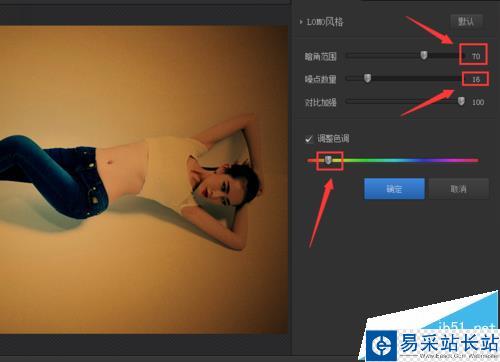Click the 调整色调 label text
Image resolution: width=500 pixels, height=362 pixels.
point(333,139)
